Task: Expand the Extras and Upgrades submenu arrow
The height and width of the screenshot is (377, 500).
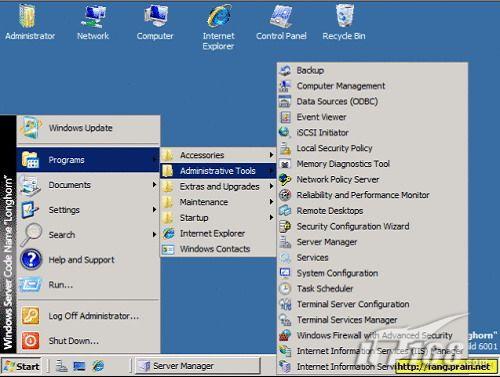Action: 271,186
